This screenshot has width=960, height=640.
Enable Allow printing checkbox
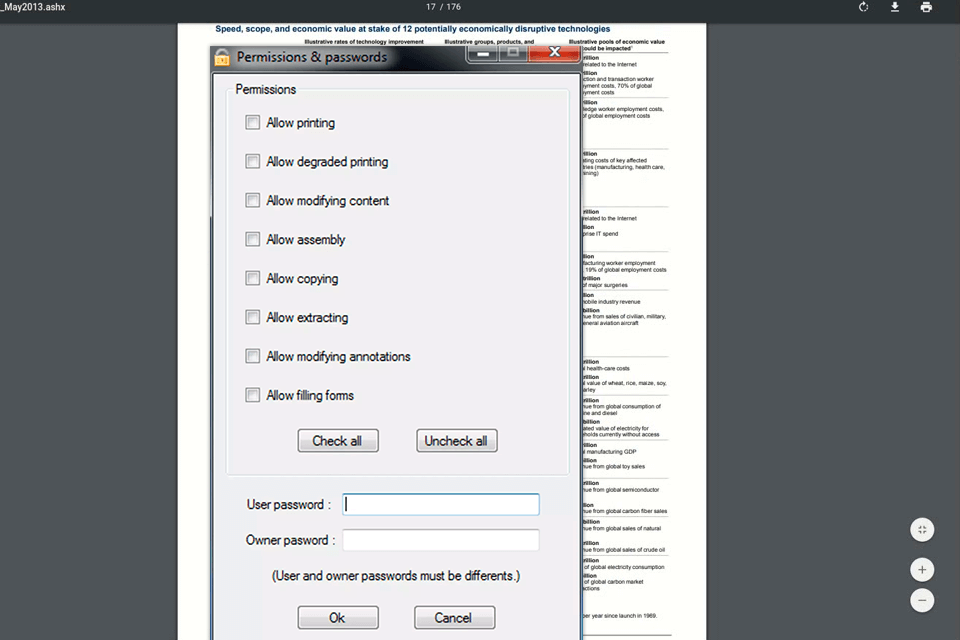(x=252, y=122)
